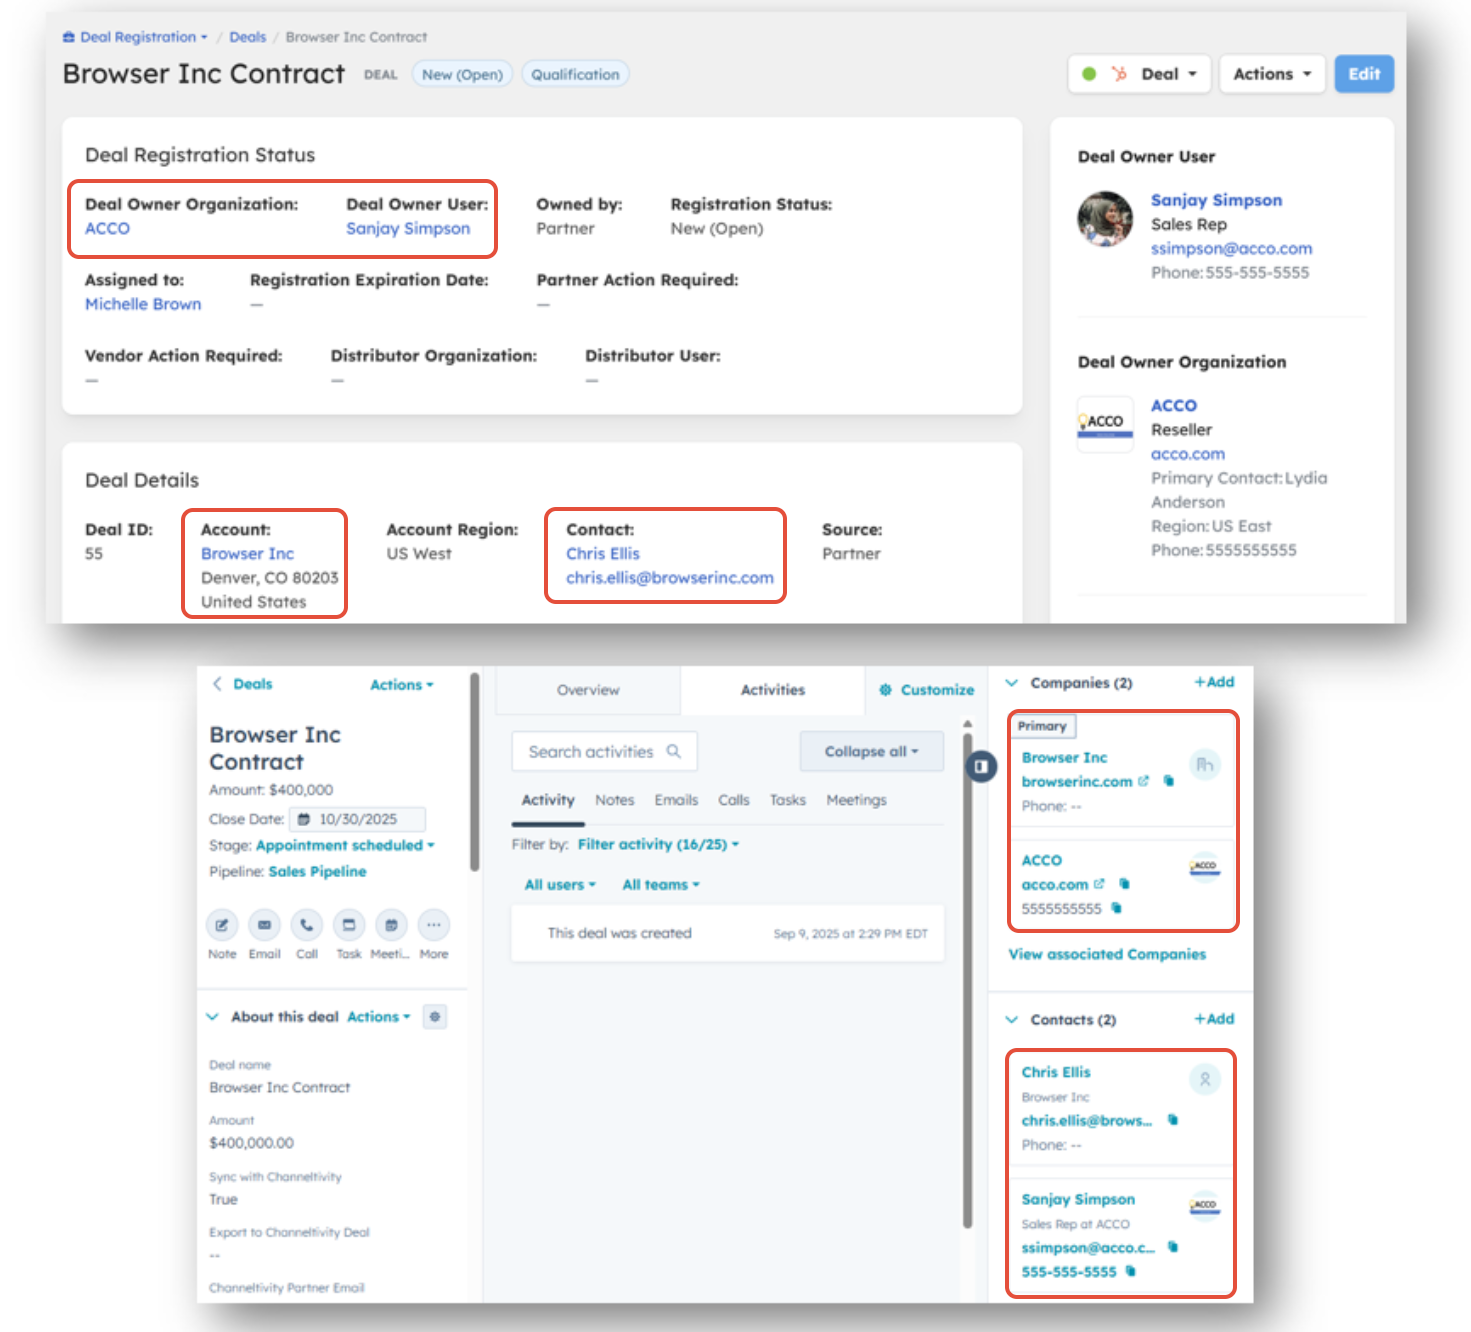Click Sanjay Simpson profile photo
The image size is (1471, 1332).
[x=1105, y=219]
